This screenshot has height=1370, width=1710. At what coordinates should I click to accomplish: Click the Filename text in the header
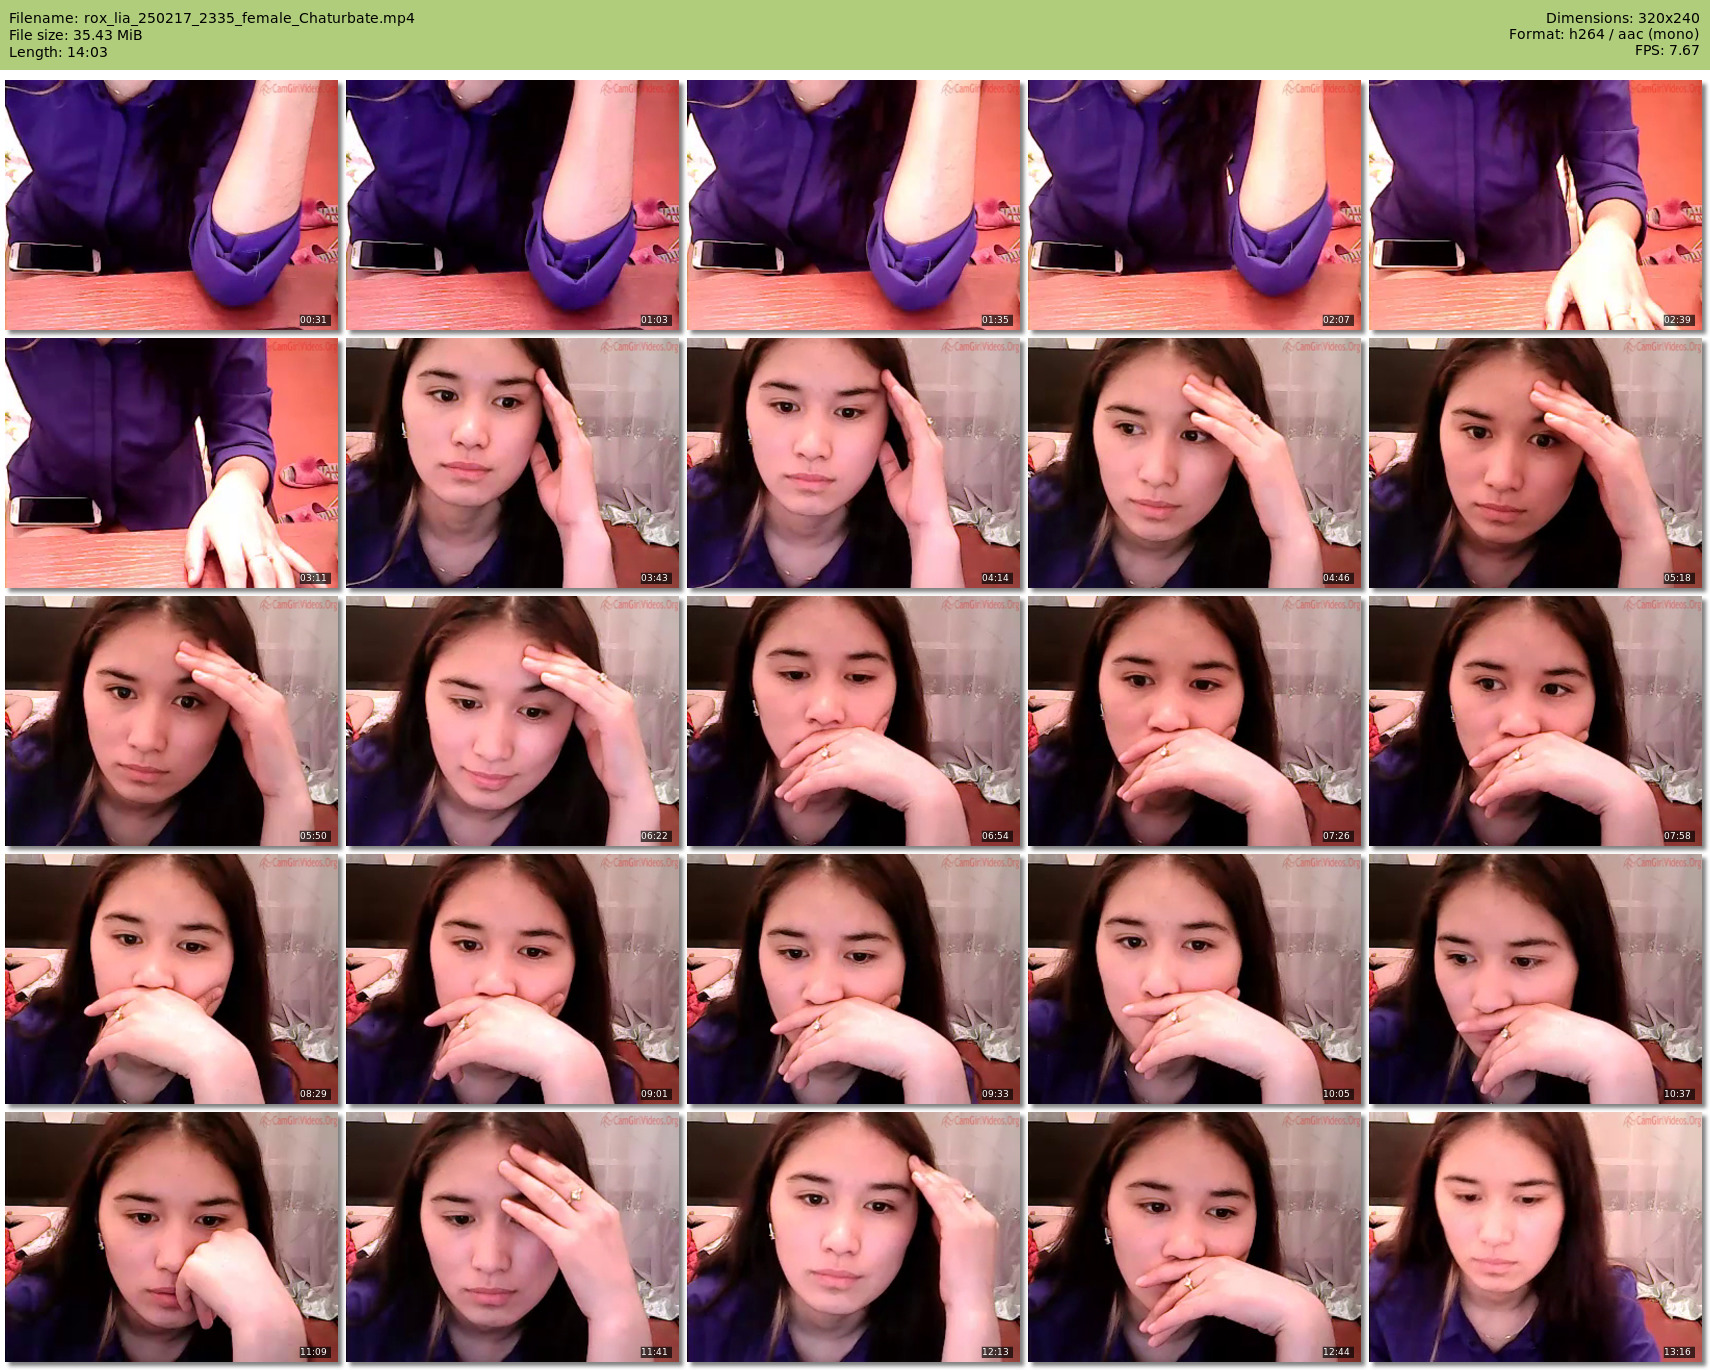(x=212, y=18)
